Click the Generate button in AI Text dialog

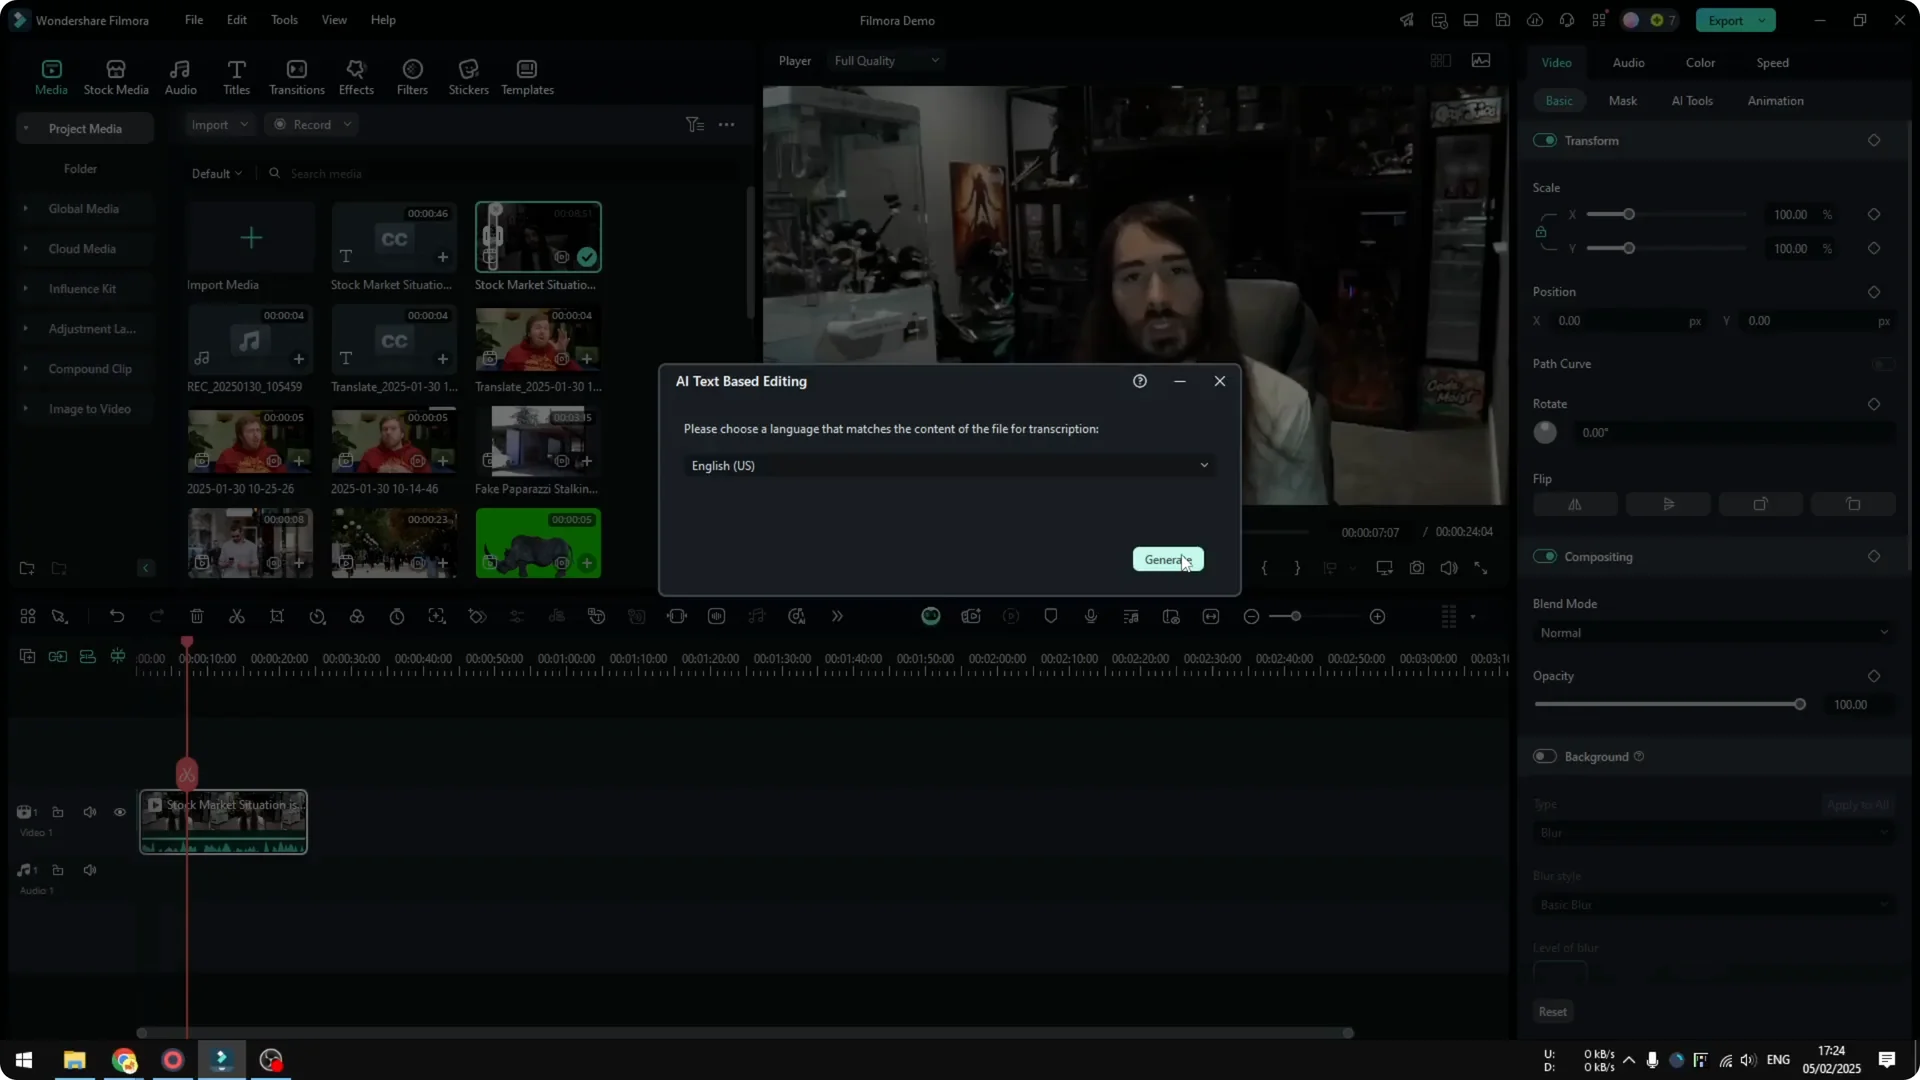tap(1167, 559)
